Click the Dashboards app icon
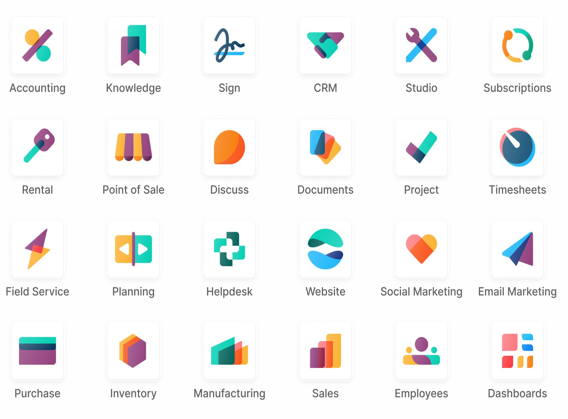This screenshot has width=568, height=419. [517, 351]
